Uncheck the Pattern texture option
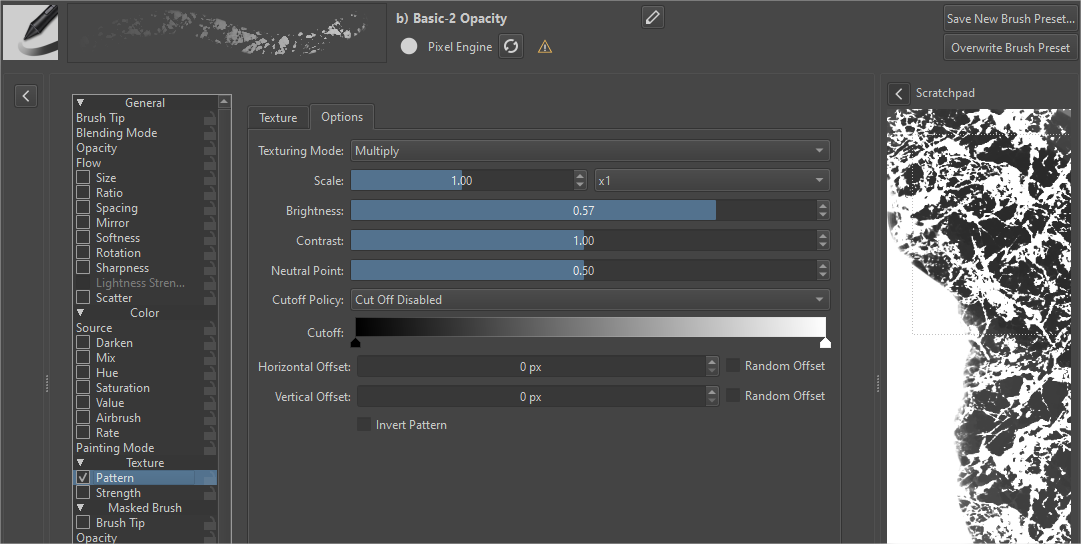Screen dimensions: 1081x544 pos(84,478)
